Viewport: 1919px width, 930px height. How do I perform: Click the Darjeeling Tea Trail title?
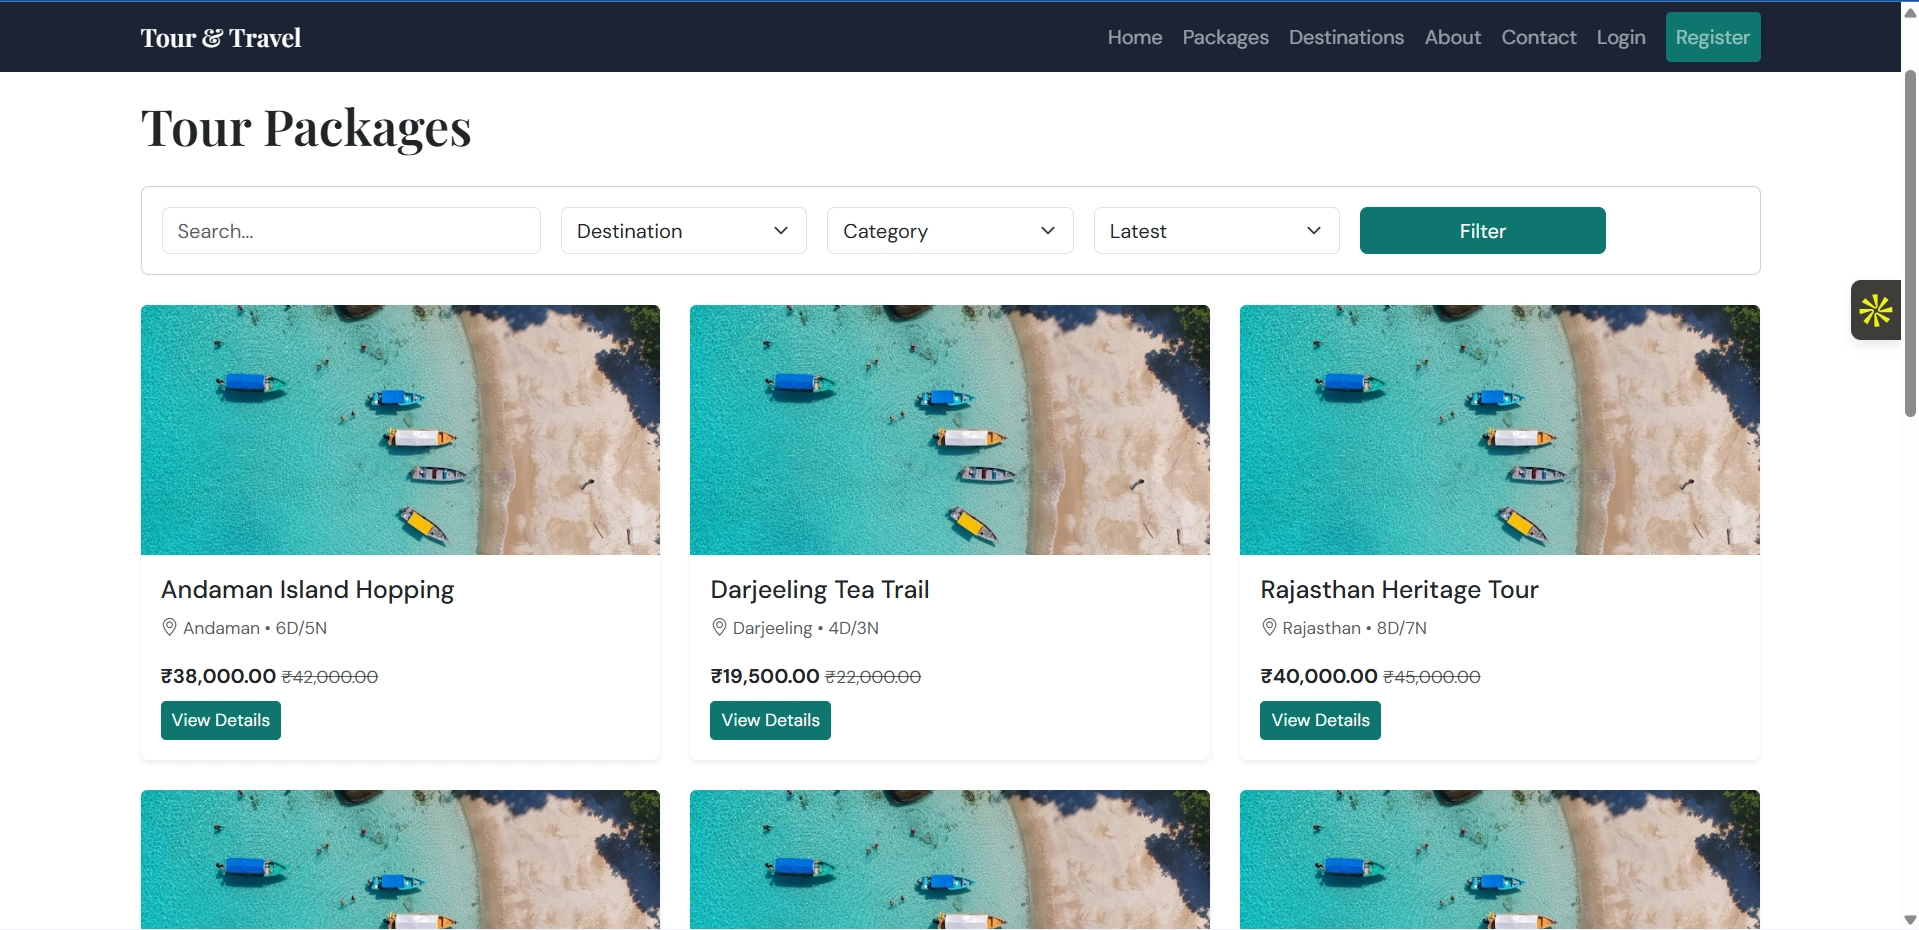tap(820, 590)
